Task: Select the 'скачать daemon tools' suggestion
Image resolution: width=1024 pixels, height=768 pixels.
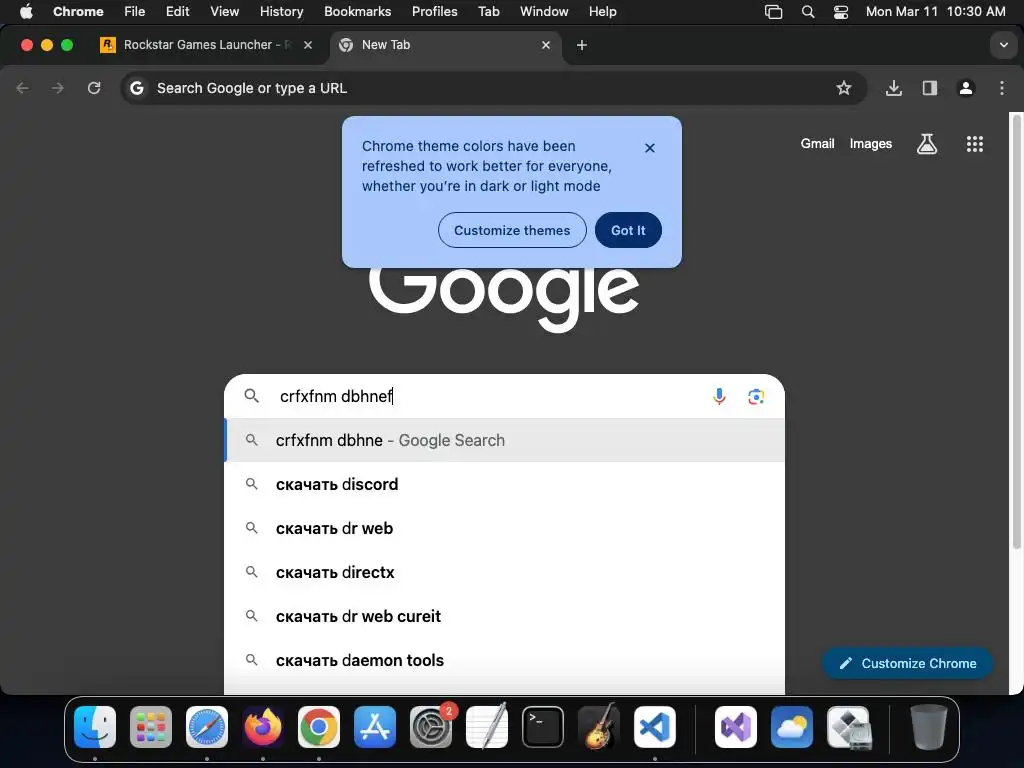Action: (x=504, y=660)
